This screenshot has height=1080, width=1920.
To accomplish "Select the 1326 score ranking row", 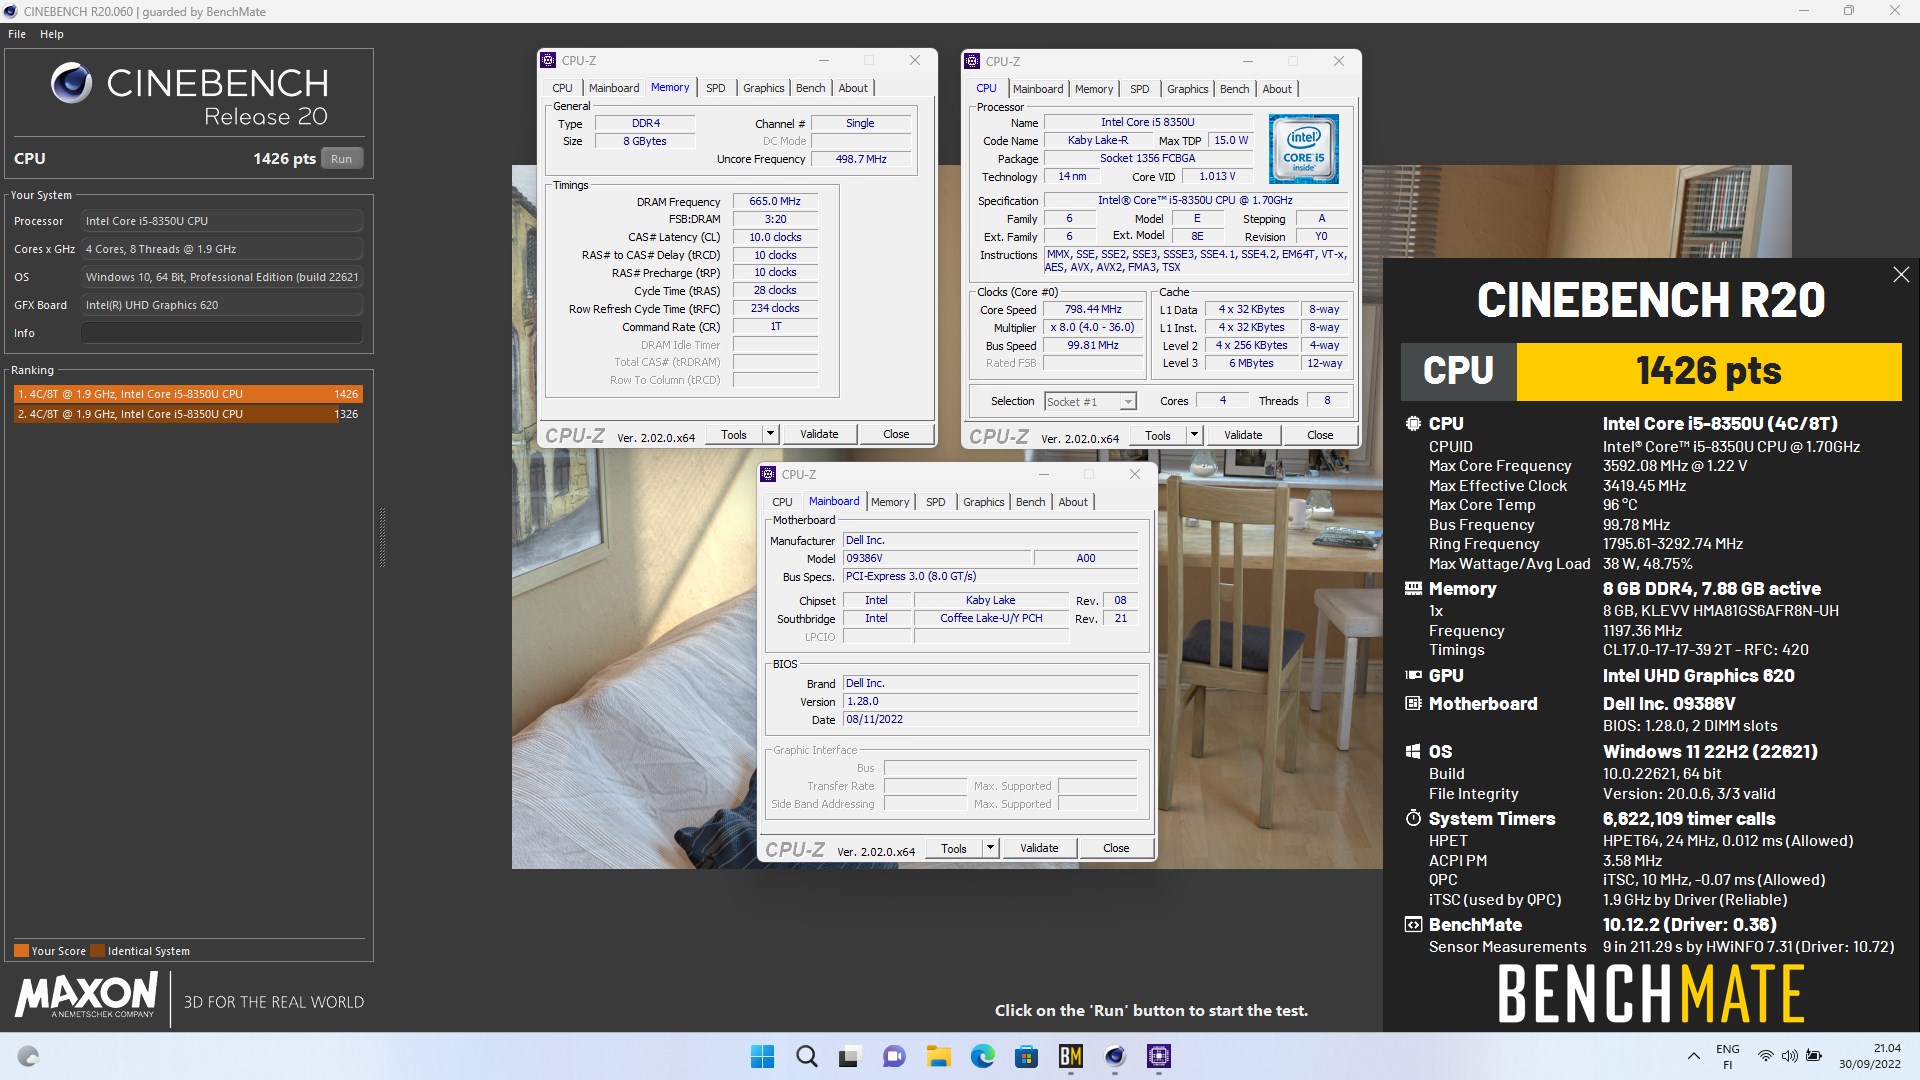I will 187,414.
